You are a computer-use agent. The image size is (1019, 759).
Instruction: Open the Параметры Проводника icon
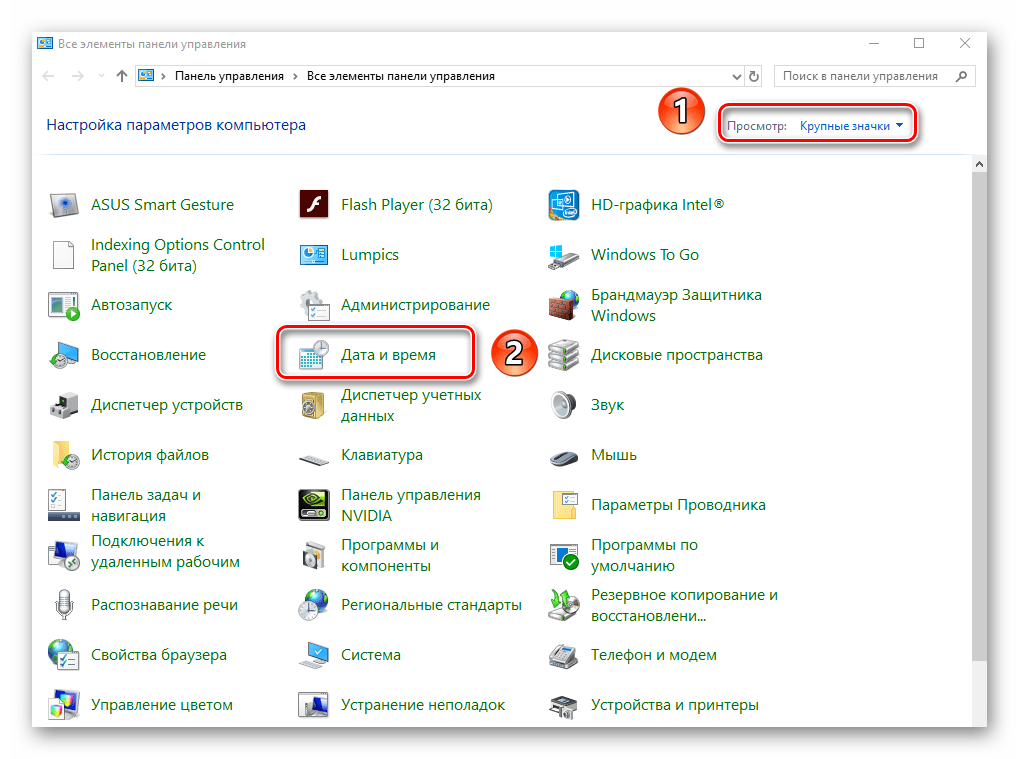(564, 506)
